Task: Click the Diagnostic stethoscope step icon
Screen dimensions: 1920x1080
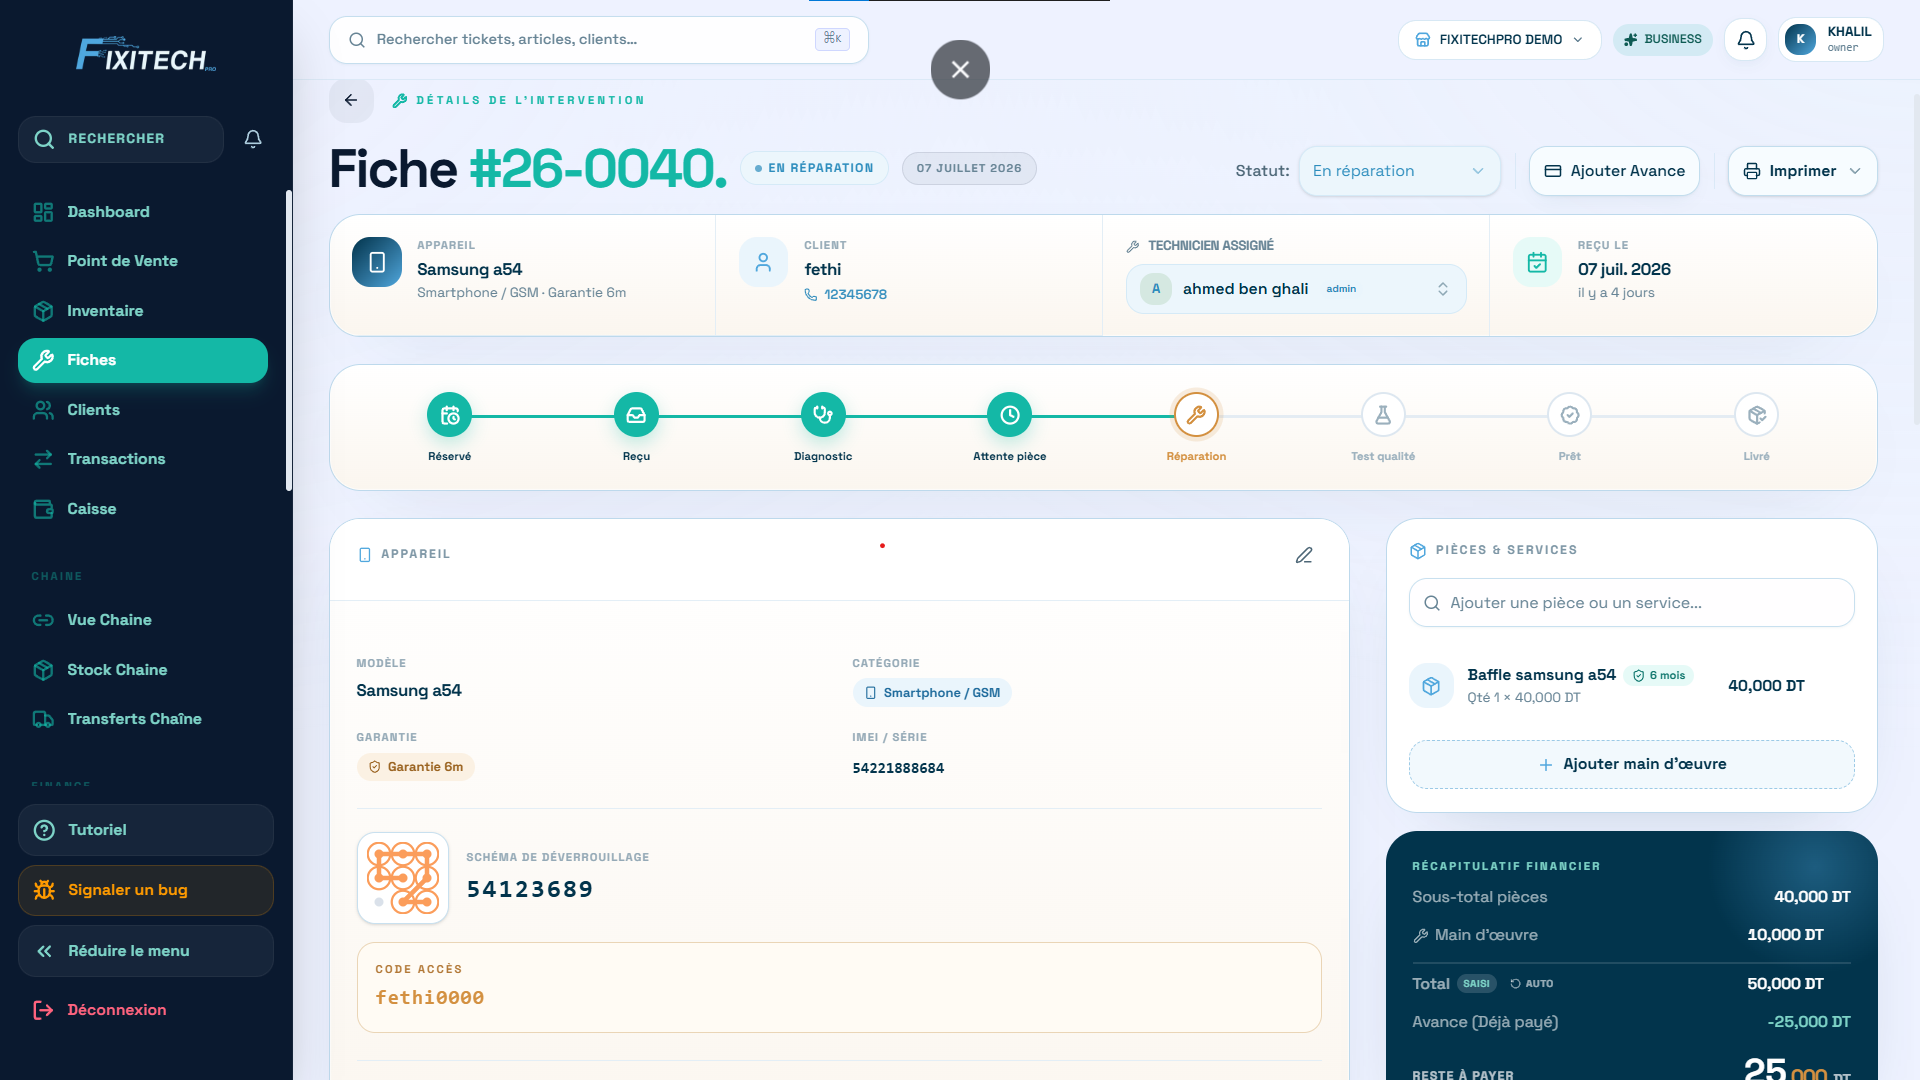Action: (x=823, y=415)
